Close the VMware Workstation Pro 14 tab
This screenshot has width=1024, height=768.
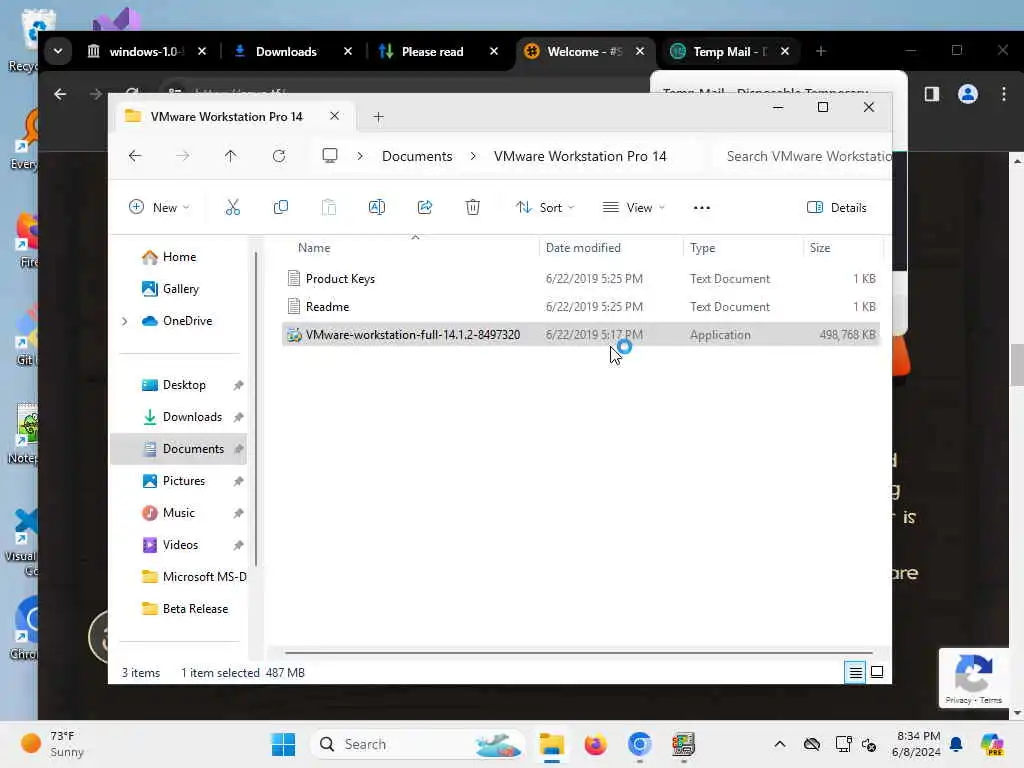pos(334,116)
